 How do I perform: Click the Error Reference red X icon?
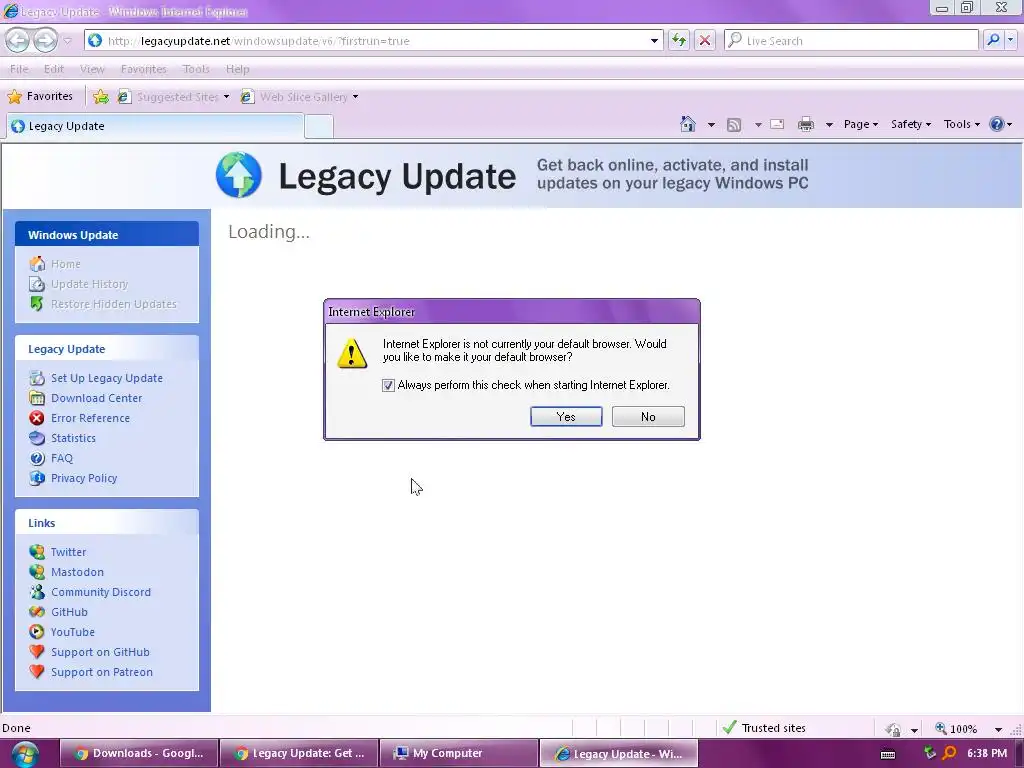click(37, 418)
